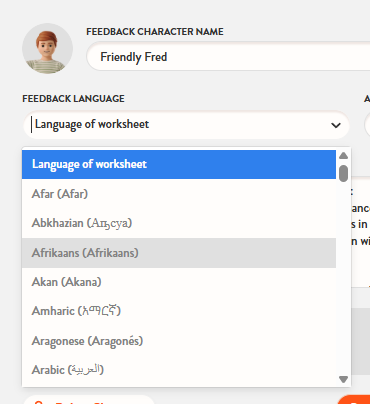Click the scroll up arrow of list
The image size is (370, 404).
[x=343, y=155]
